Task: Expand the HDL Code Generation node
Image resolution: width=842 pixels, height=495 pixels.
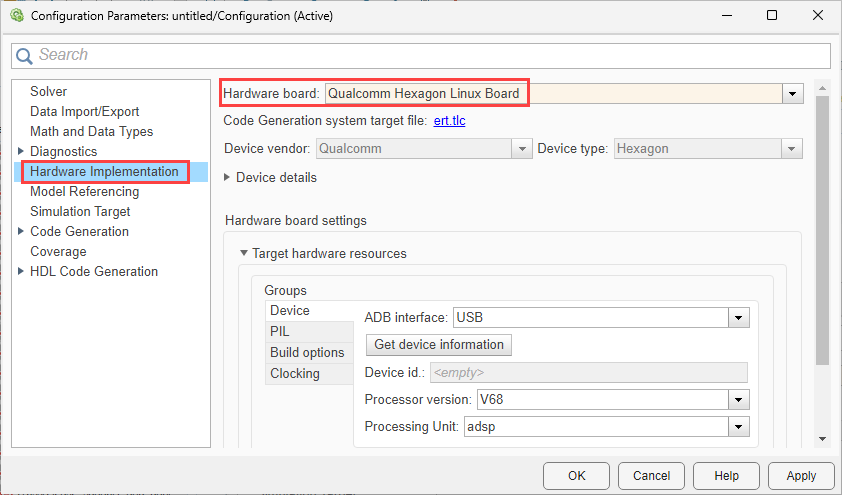Action: [22, 272]
